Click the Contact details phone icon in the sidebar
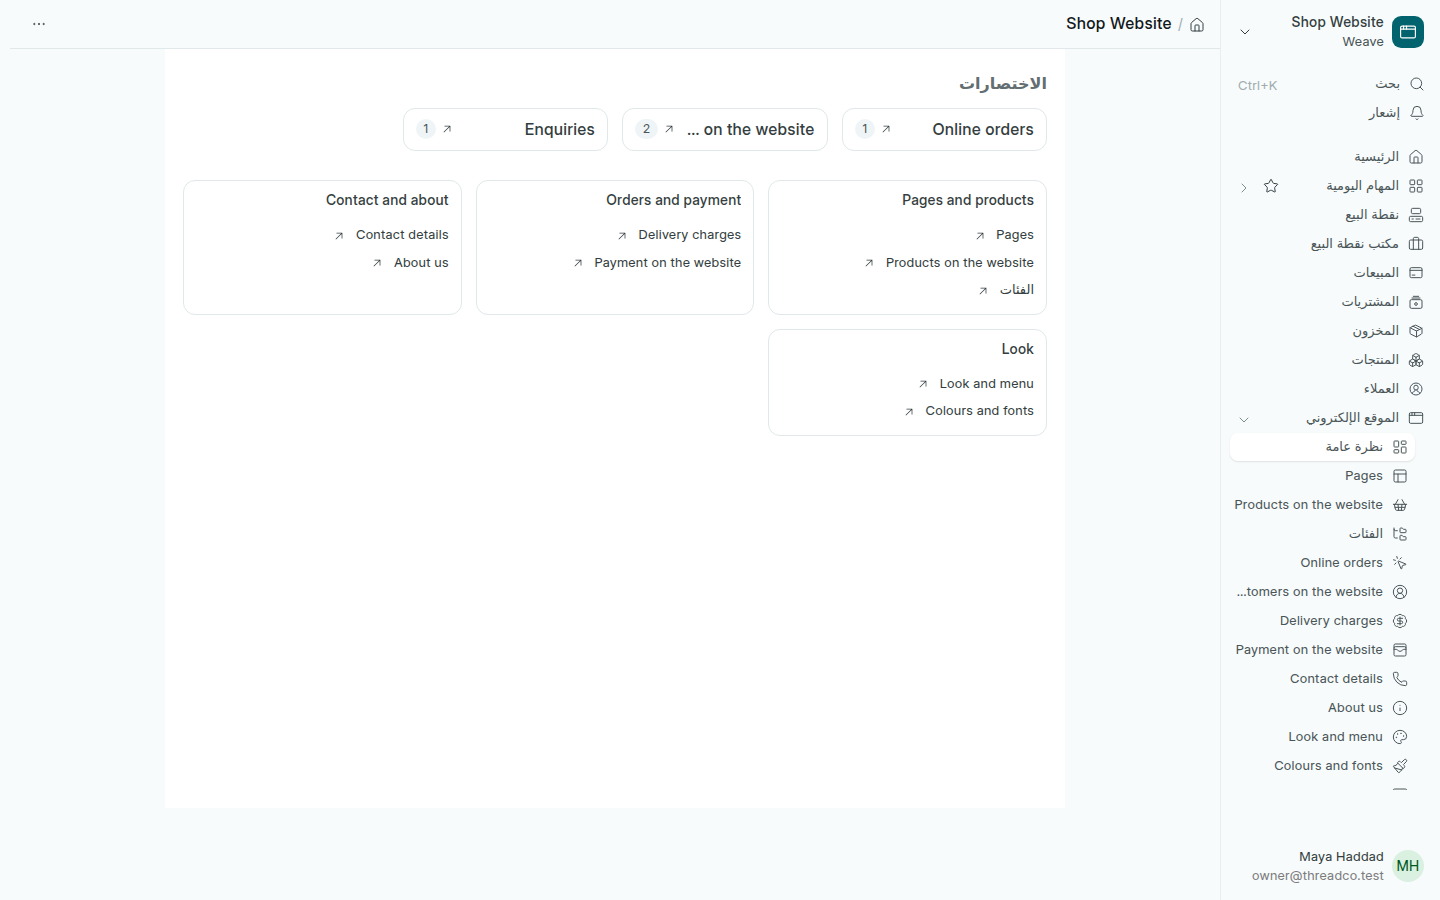The width and height of the screenshot is (1440, 900). tap(1400, 679)
